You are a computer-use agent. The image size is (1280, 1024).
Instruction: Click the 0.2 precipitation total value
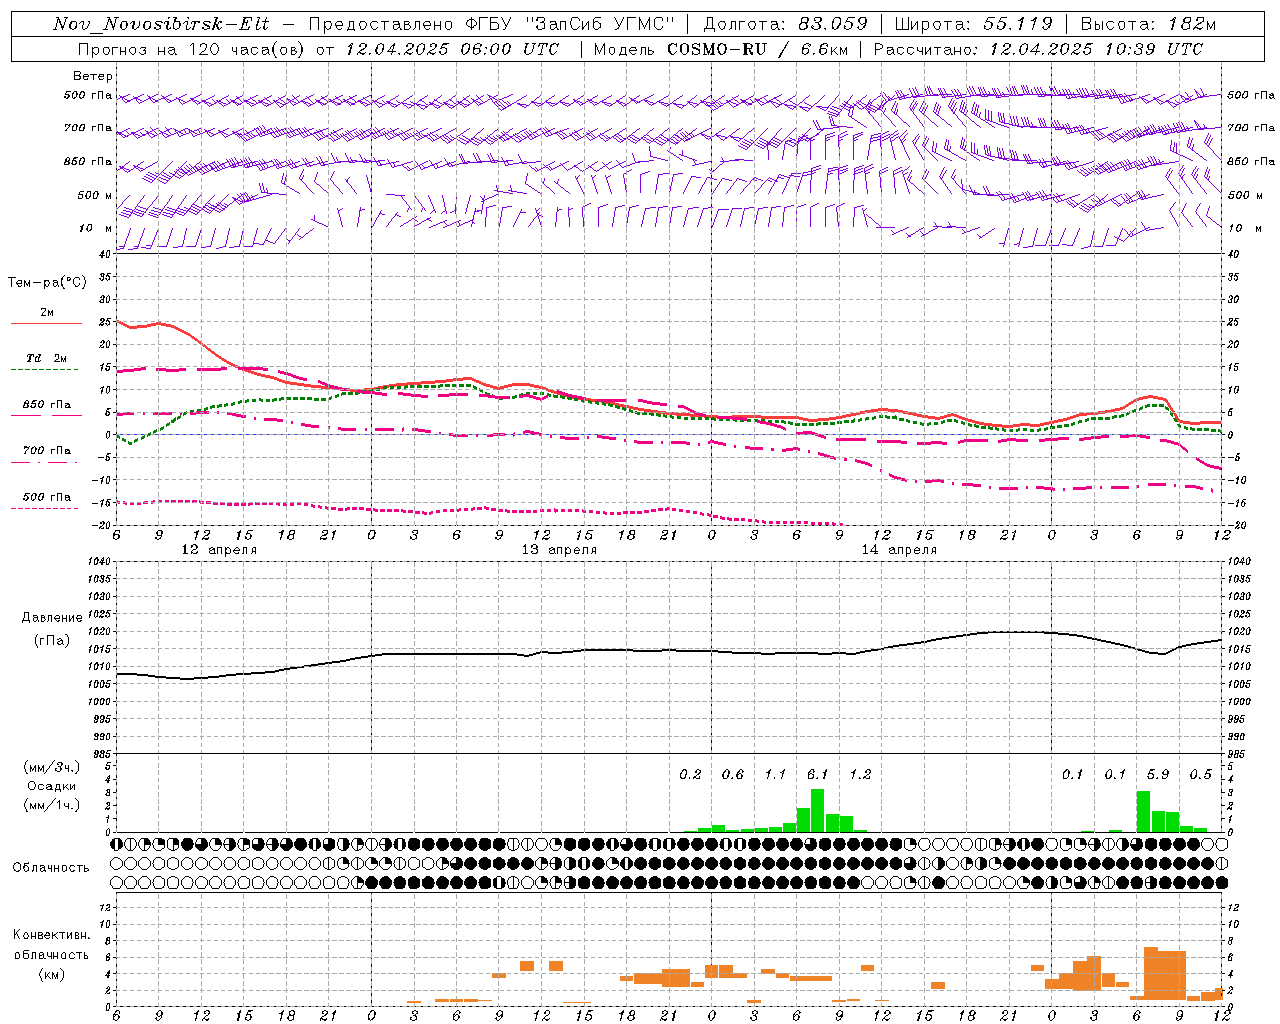[x=690, y=774]
